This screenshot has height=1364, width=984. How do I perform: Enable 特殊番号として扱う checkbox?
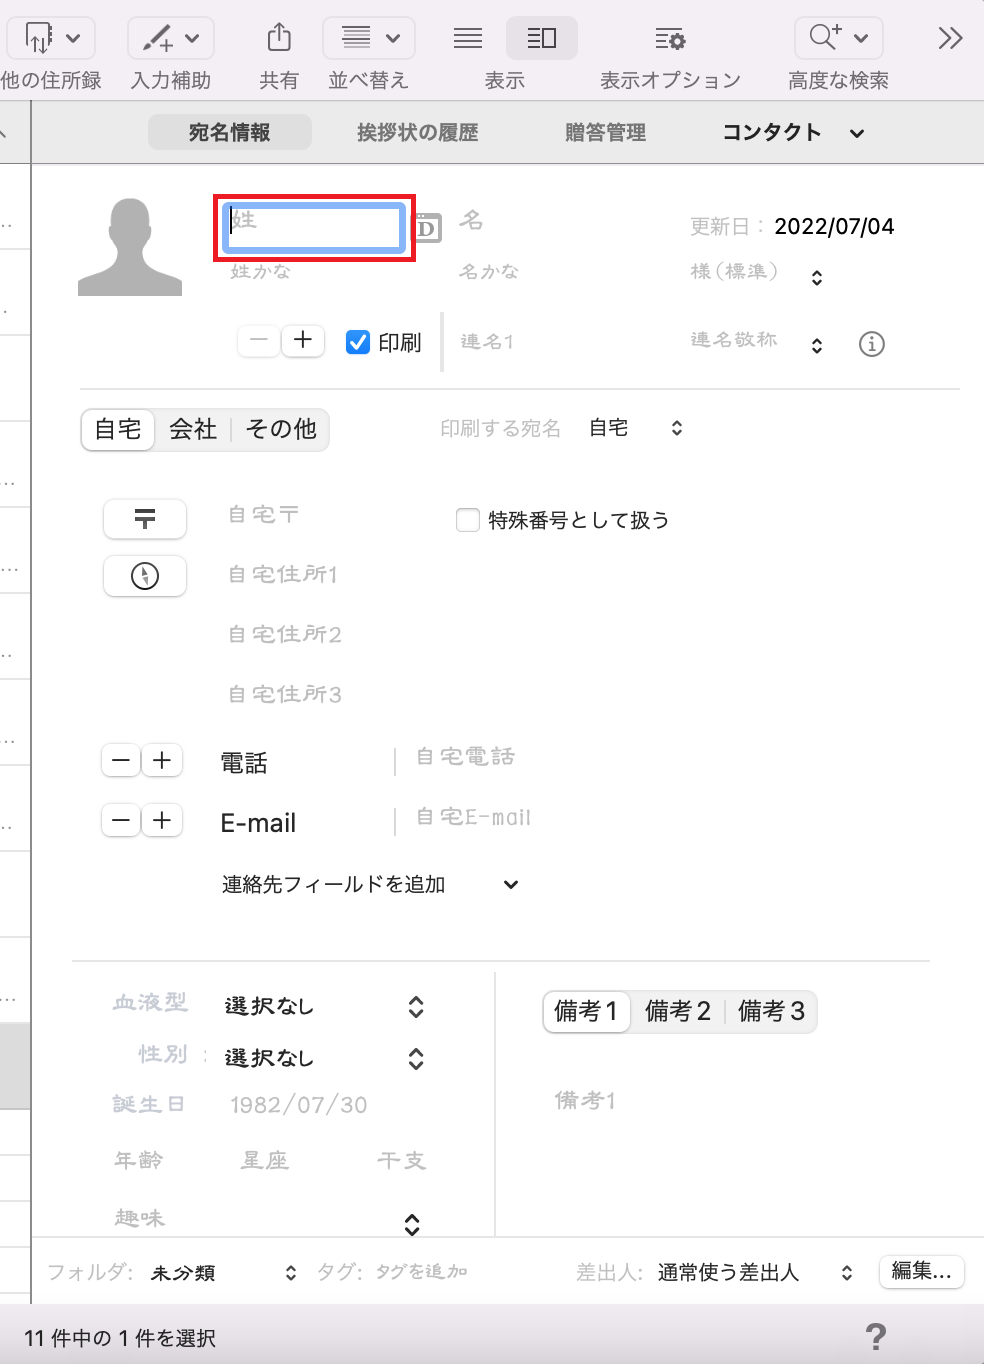click(467, 520)
